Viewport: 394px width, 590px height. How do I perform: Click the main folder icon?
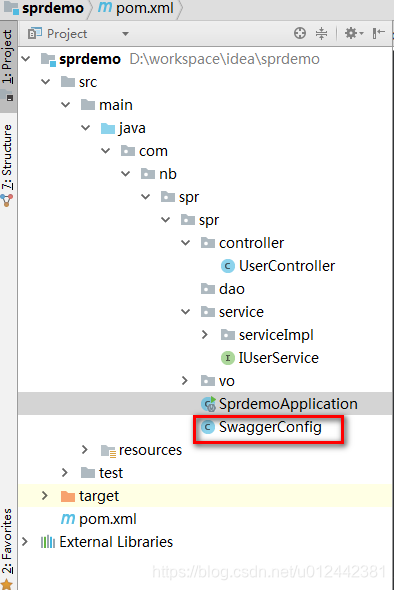(88, 105)
